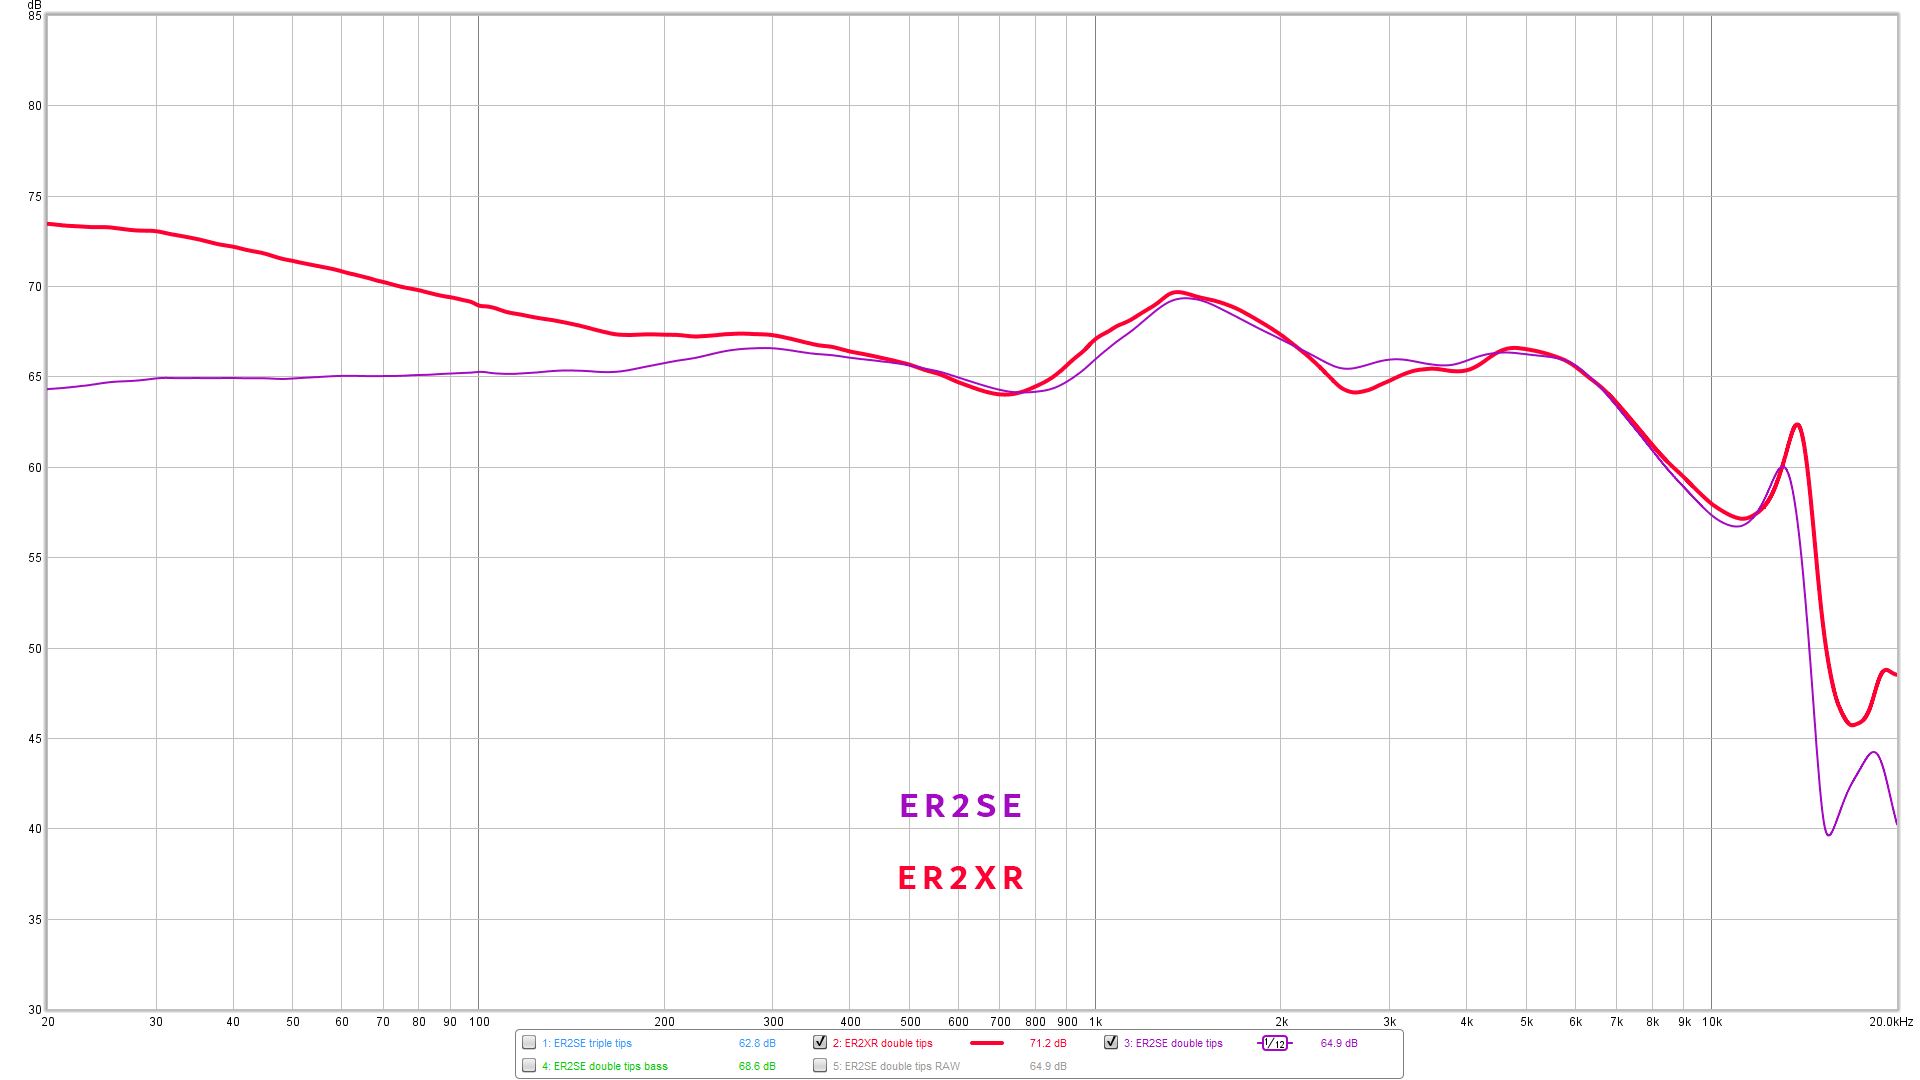Click the red line style swatch for ER2XR

pos(988,1042)
